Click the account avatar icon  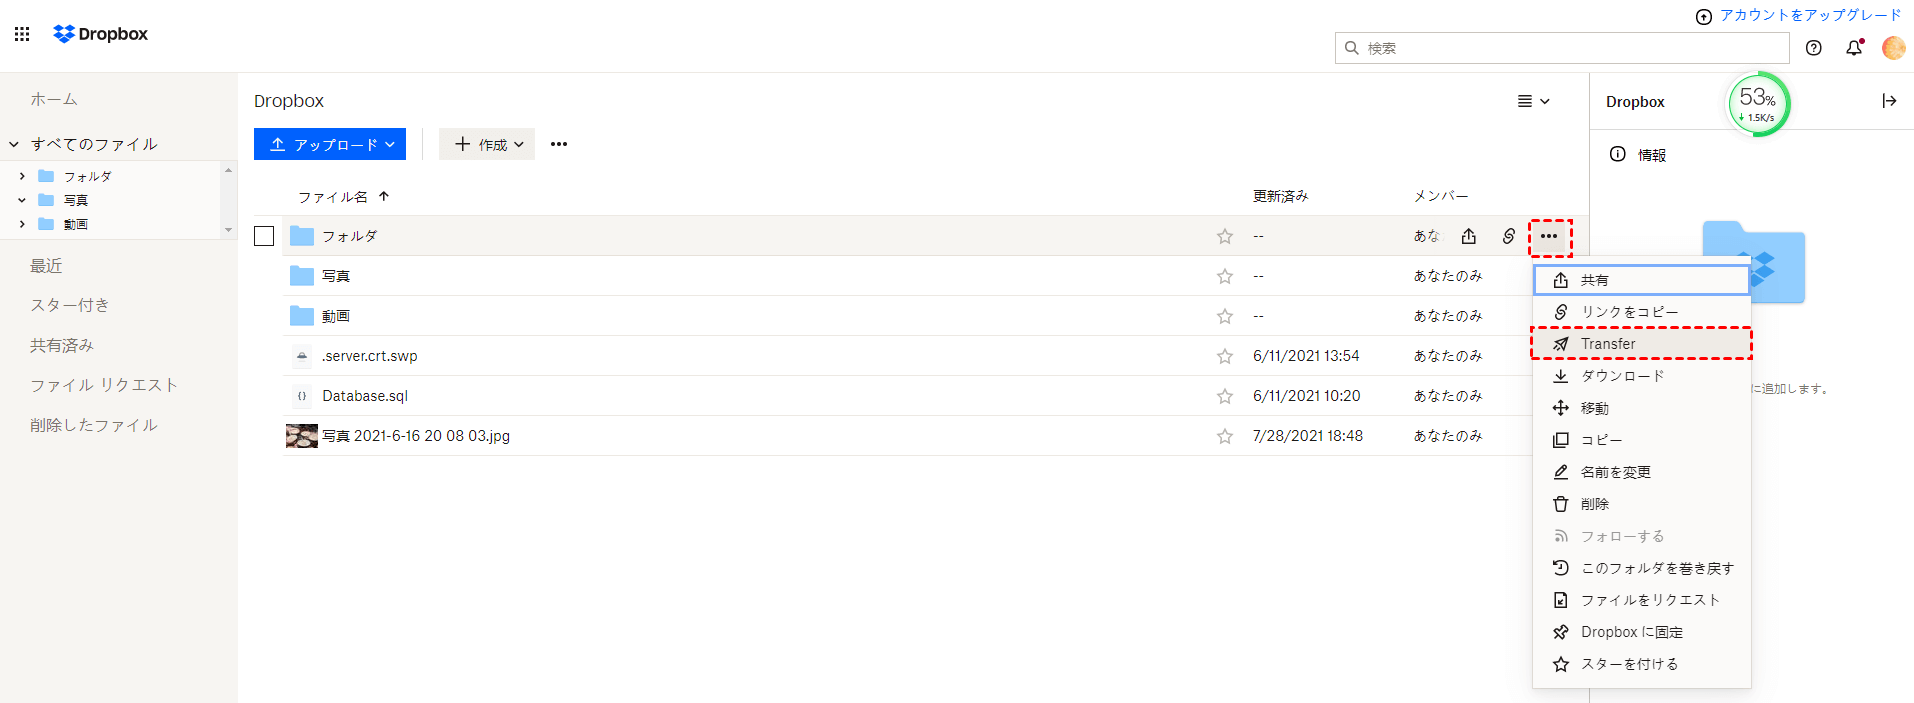click(1892, 48)
